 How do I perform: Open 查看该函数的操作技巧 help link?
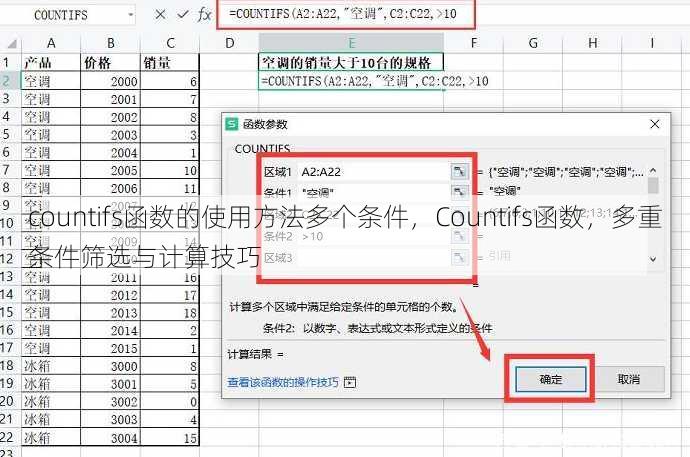click(x=283, y=382)
